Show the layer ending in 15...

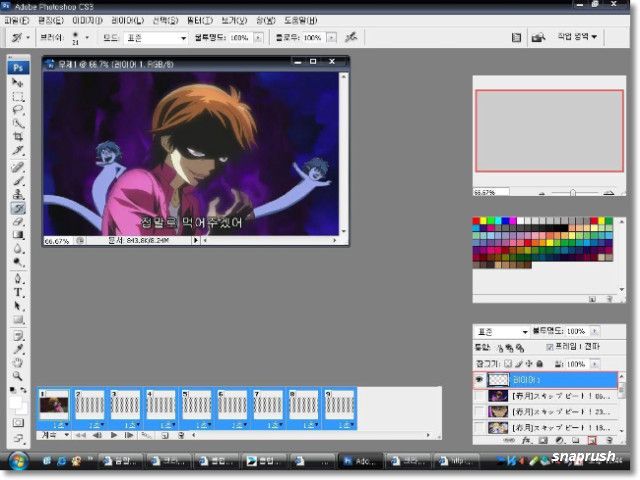pyautogui.click(x=480, y=427)
